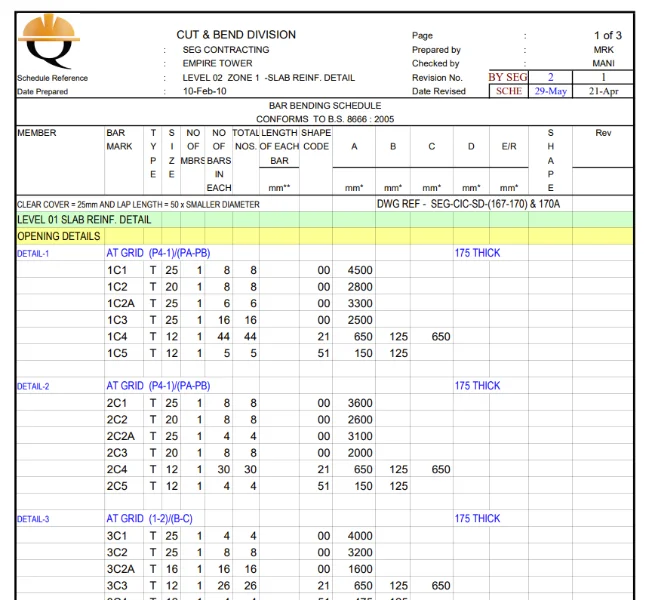Click the 1600 value in row 3C2A
The width and height of the screenshot is (652, 600).
[x=360, y=569]
